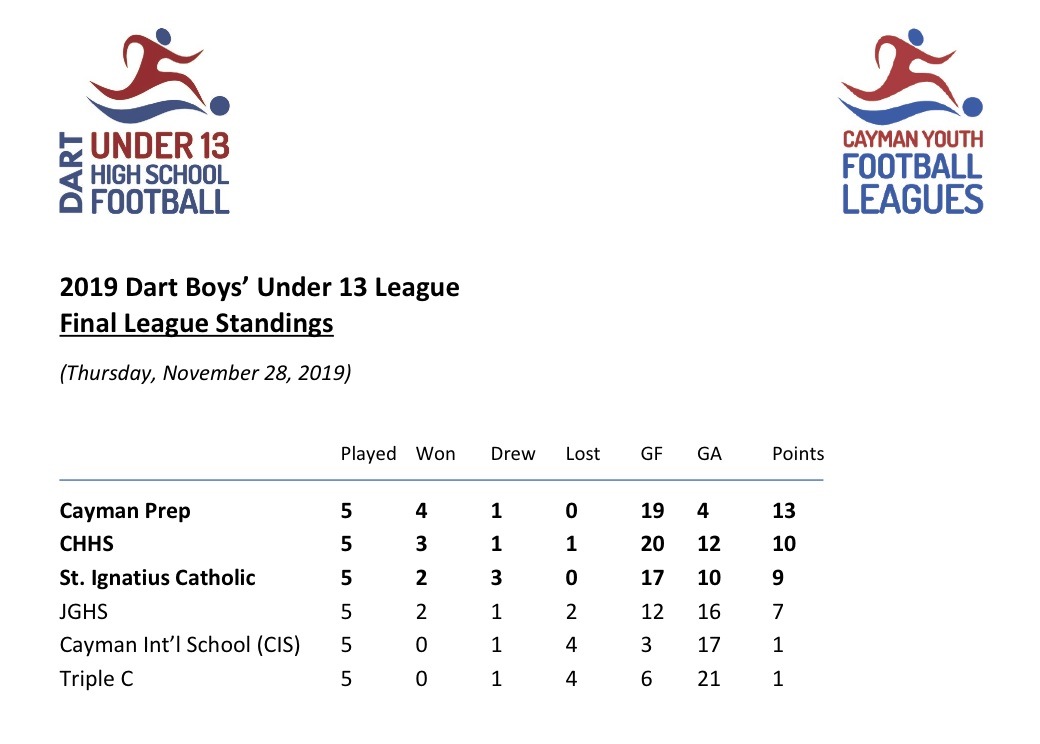Click the Cayman Int'l School (CIS) team name
The height and width of the screenshot is (744, 1040).
point(180,645)
